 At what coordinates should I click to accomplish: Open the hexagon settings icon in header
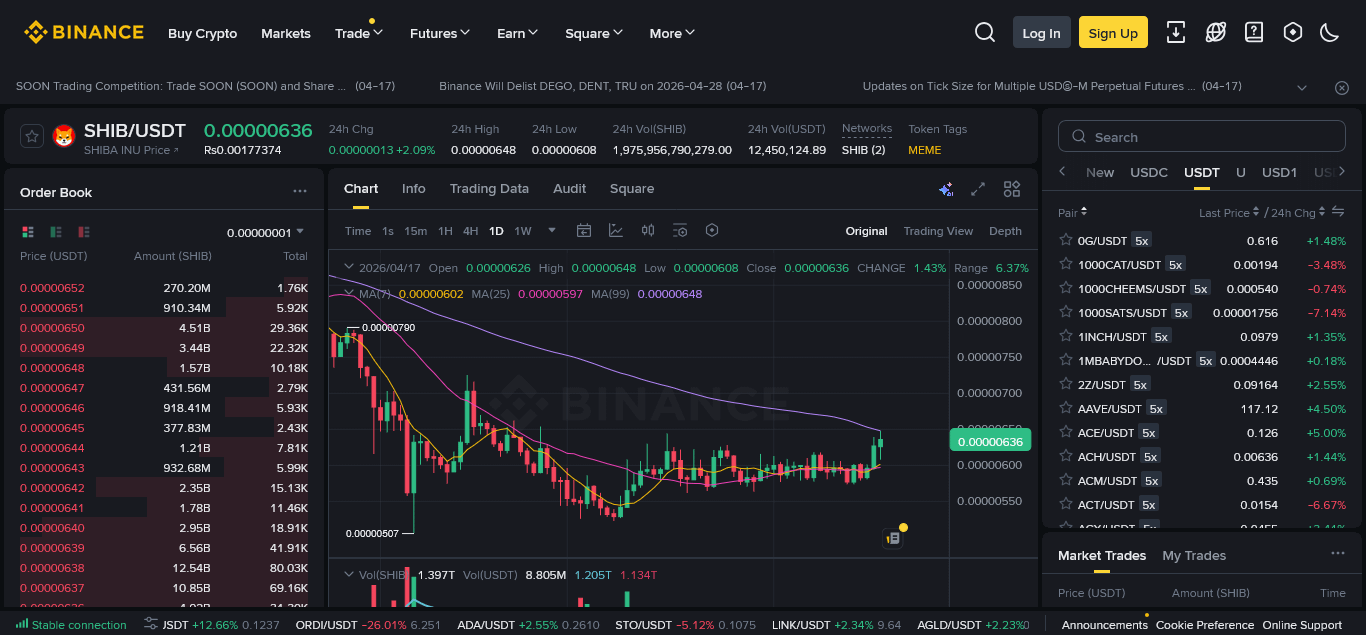tap(1293, 32)
